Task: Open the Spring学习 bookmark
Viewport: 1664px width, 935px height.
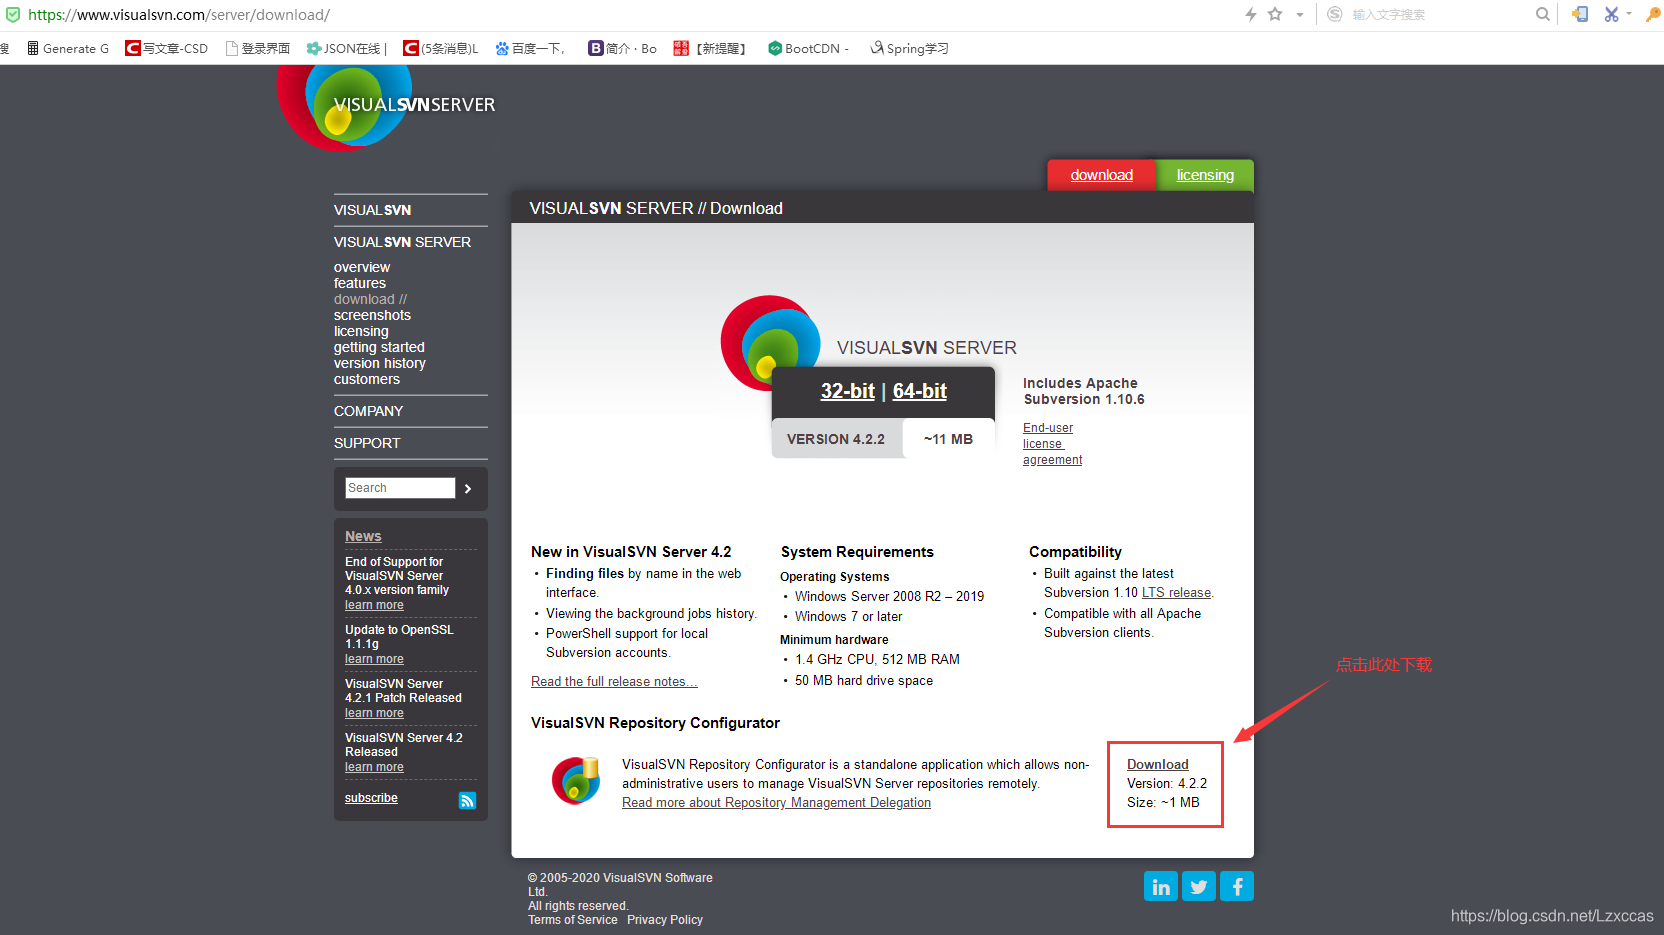Action: tap(909, 48)
